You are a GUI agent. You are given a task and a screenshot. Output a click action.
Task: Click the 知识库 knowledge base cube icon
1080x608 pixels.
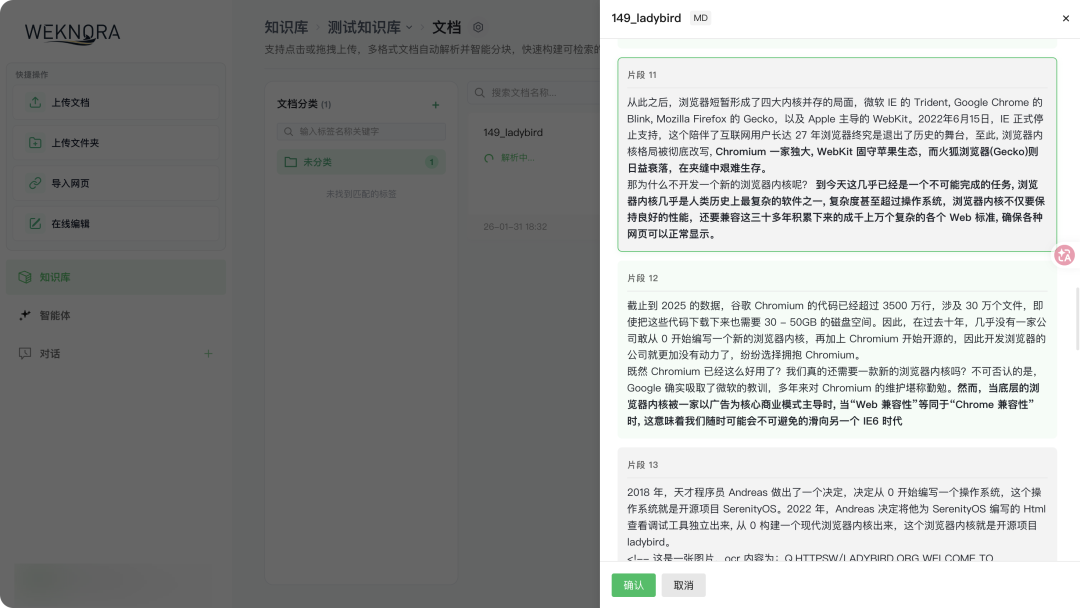(x=25, y=277)
